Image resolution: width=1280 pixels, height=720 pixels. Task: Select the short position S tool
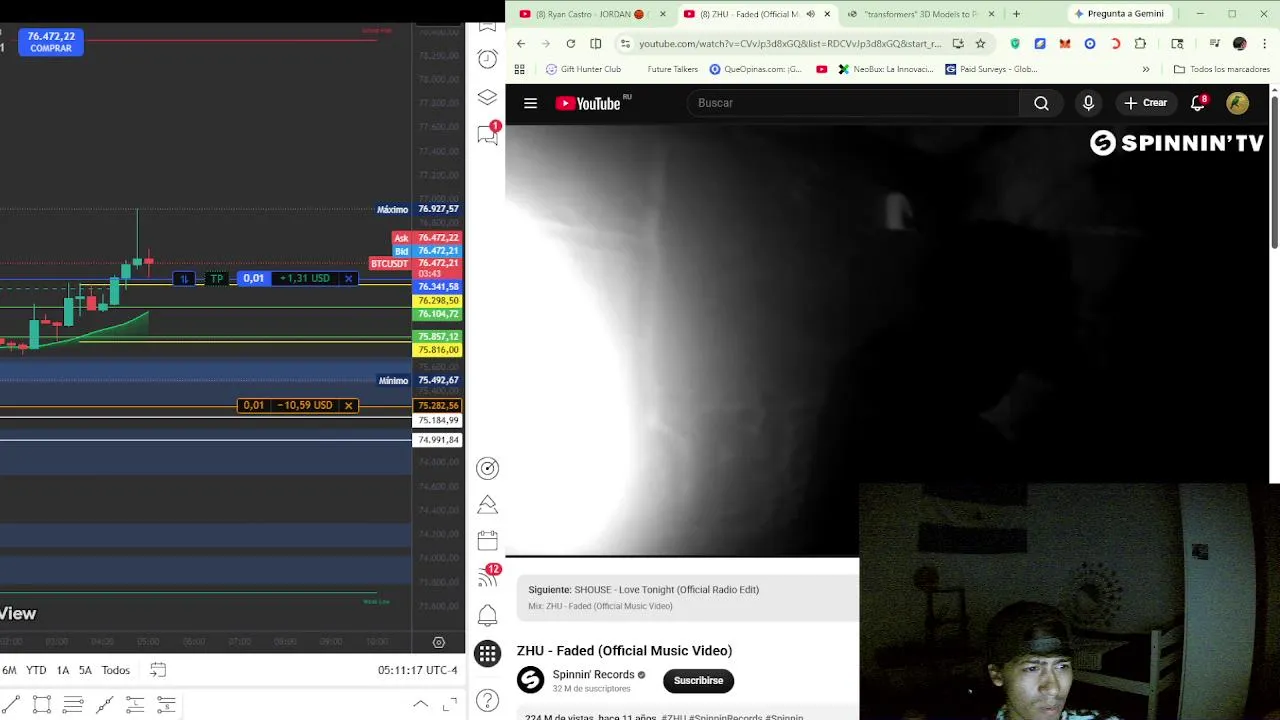pos(166,705)
